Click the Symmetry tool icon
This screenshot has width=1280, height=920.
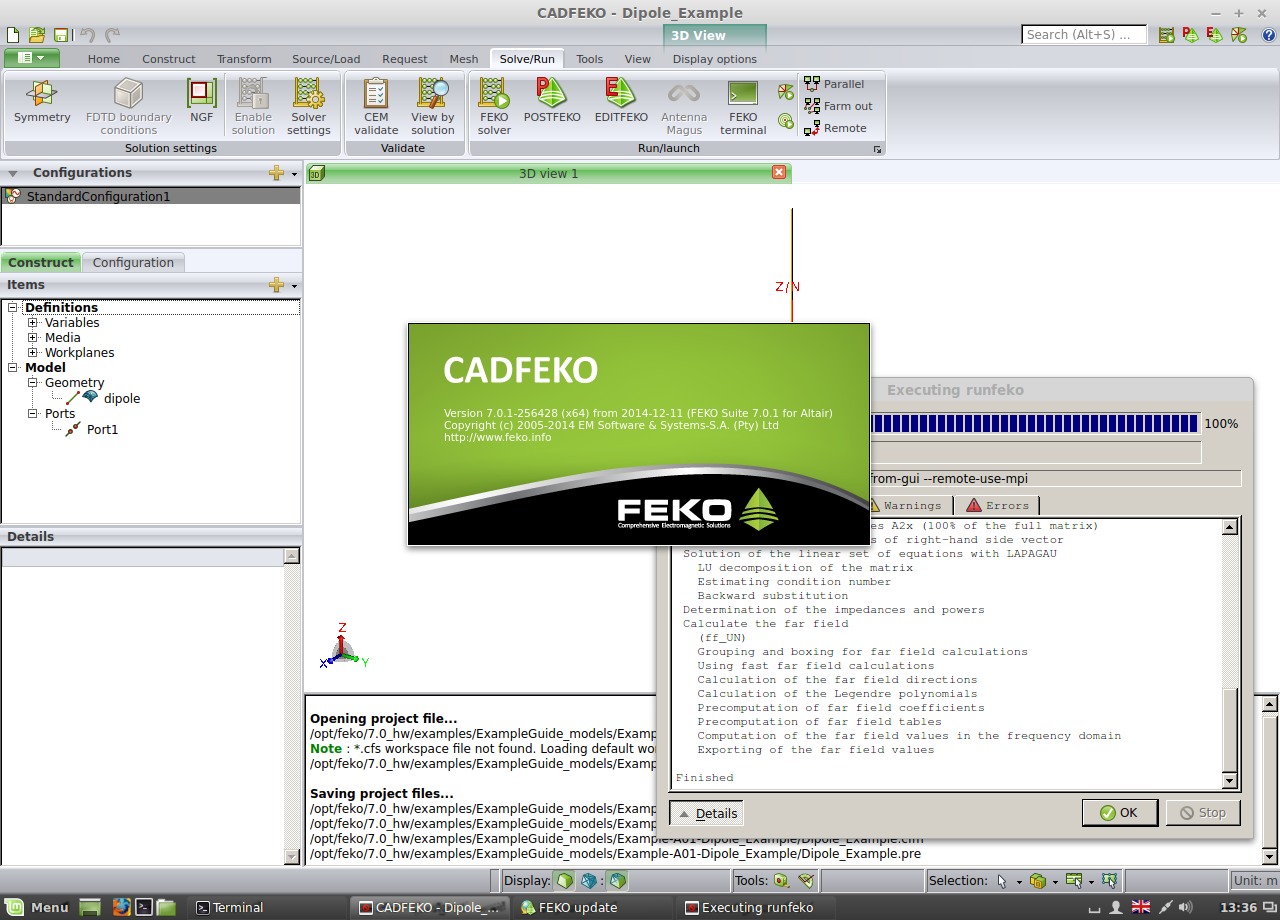[42, 94]
